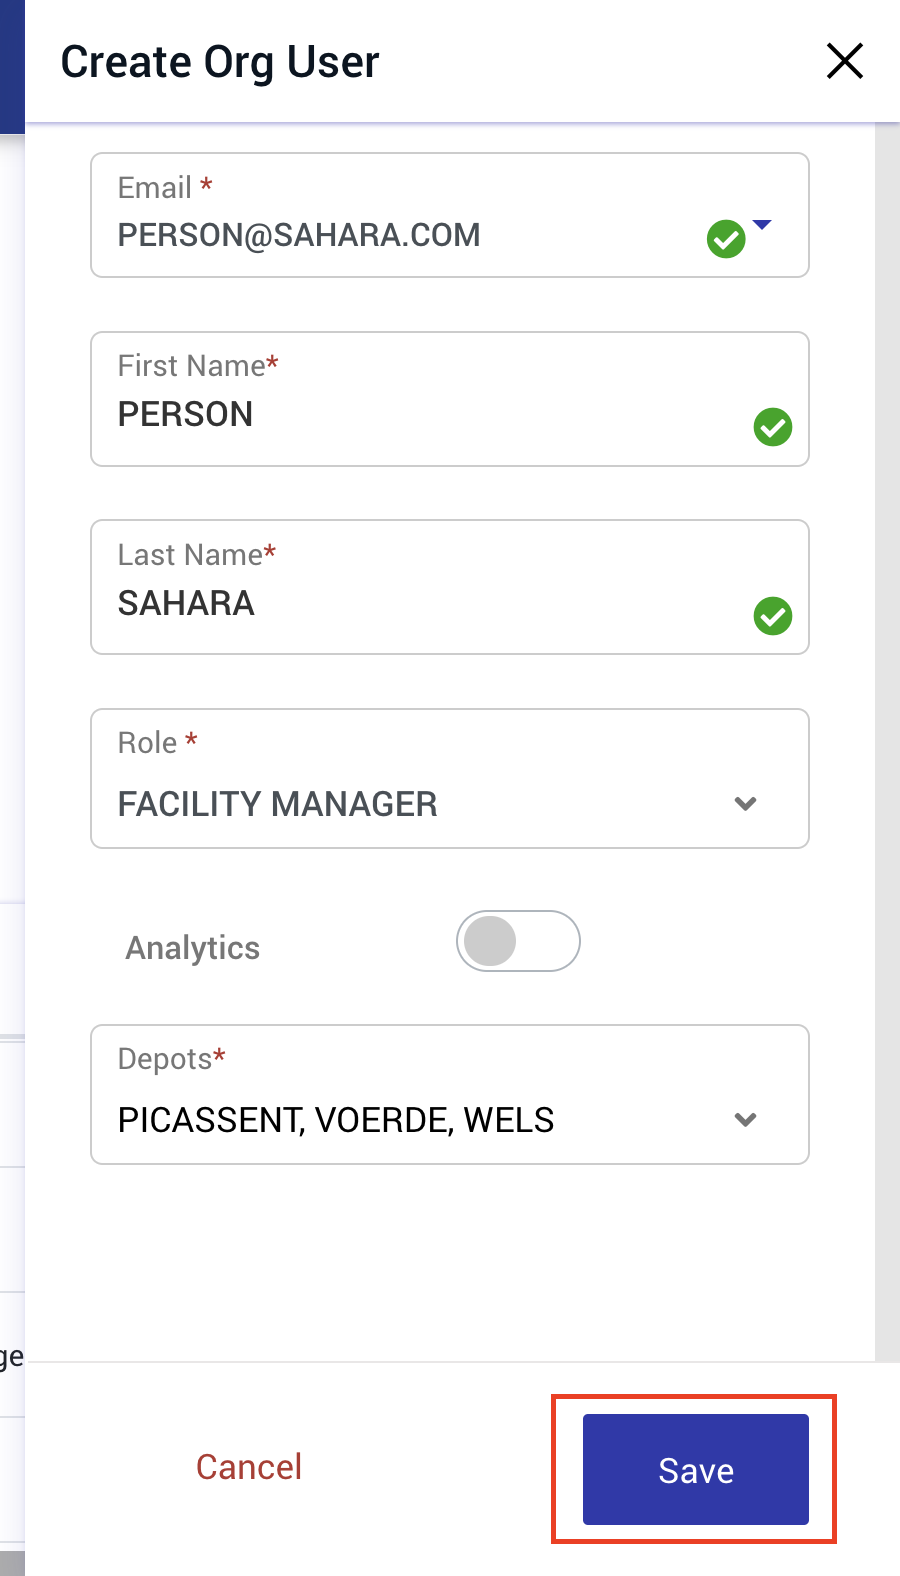Viewport: 900px width, 1576px height.
Task: Click the First Name green checkmark
Action: pyautogui.click(x=772, y=427)
